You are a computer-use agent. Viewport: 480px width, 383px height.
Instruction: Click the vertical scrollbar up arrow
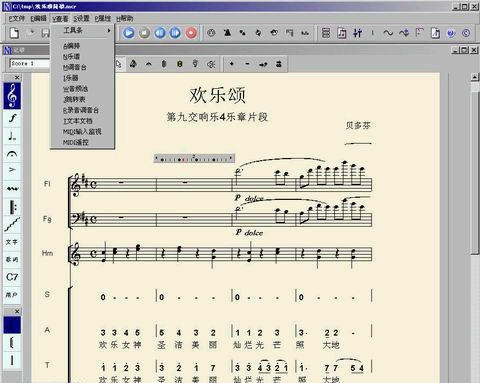click(x=475, y=77)
